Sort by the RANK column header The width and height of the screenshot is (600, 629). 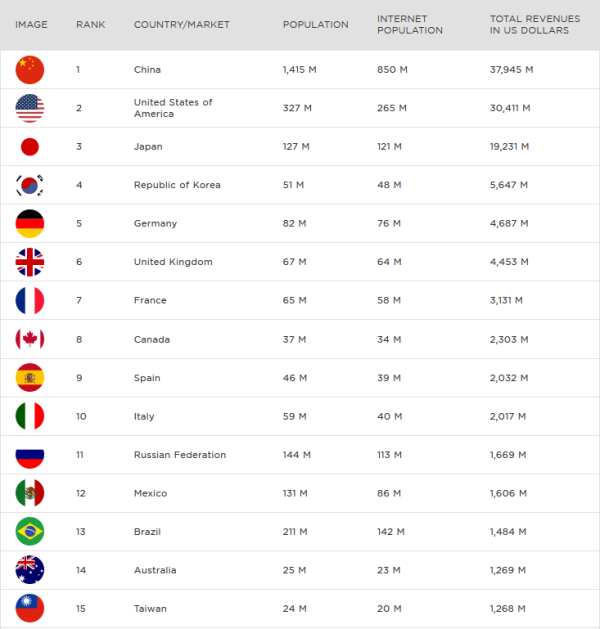point(91,24)
